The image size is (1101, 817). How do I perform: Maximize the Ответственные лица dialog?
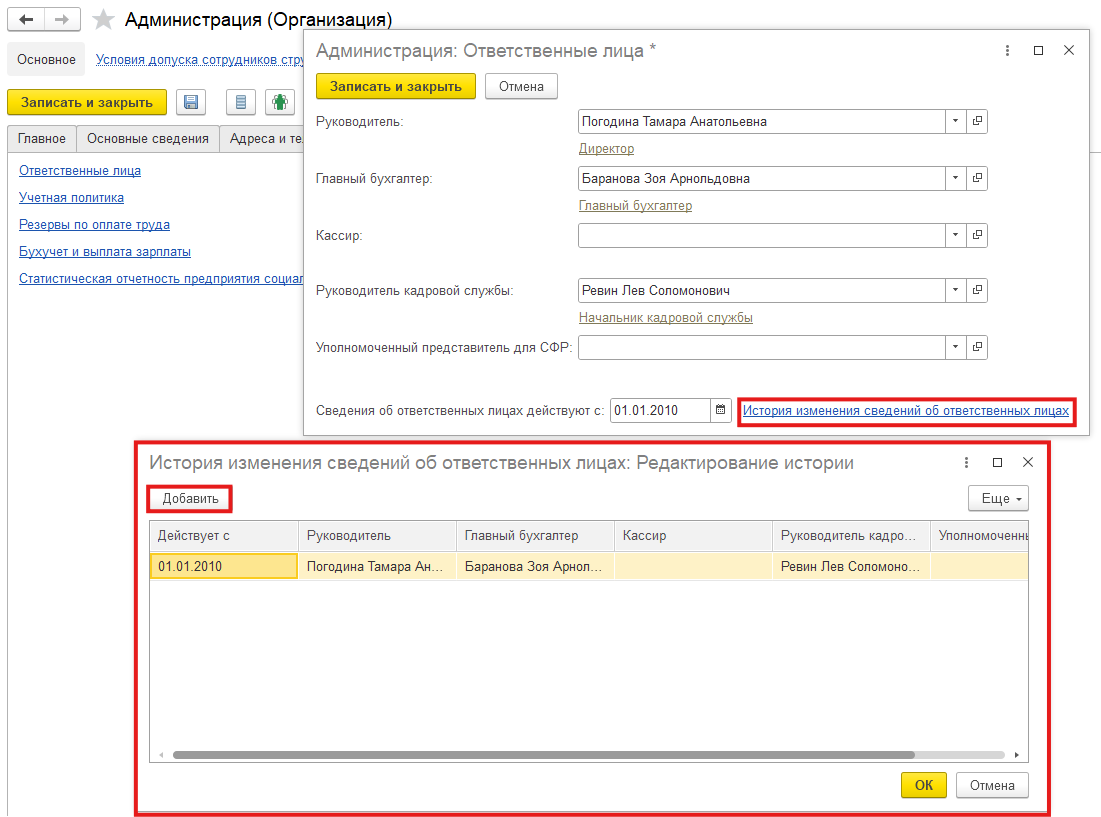pos(1039,51)
